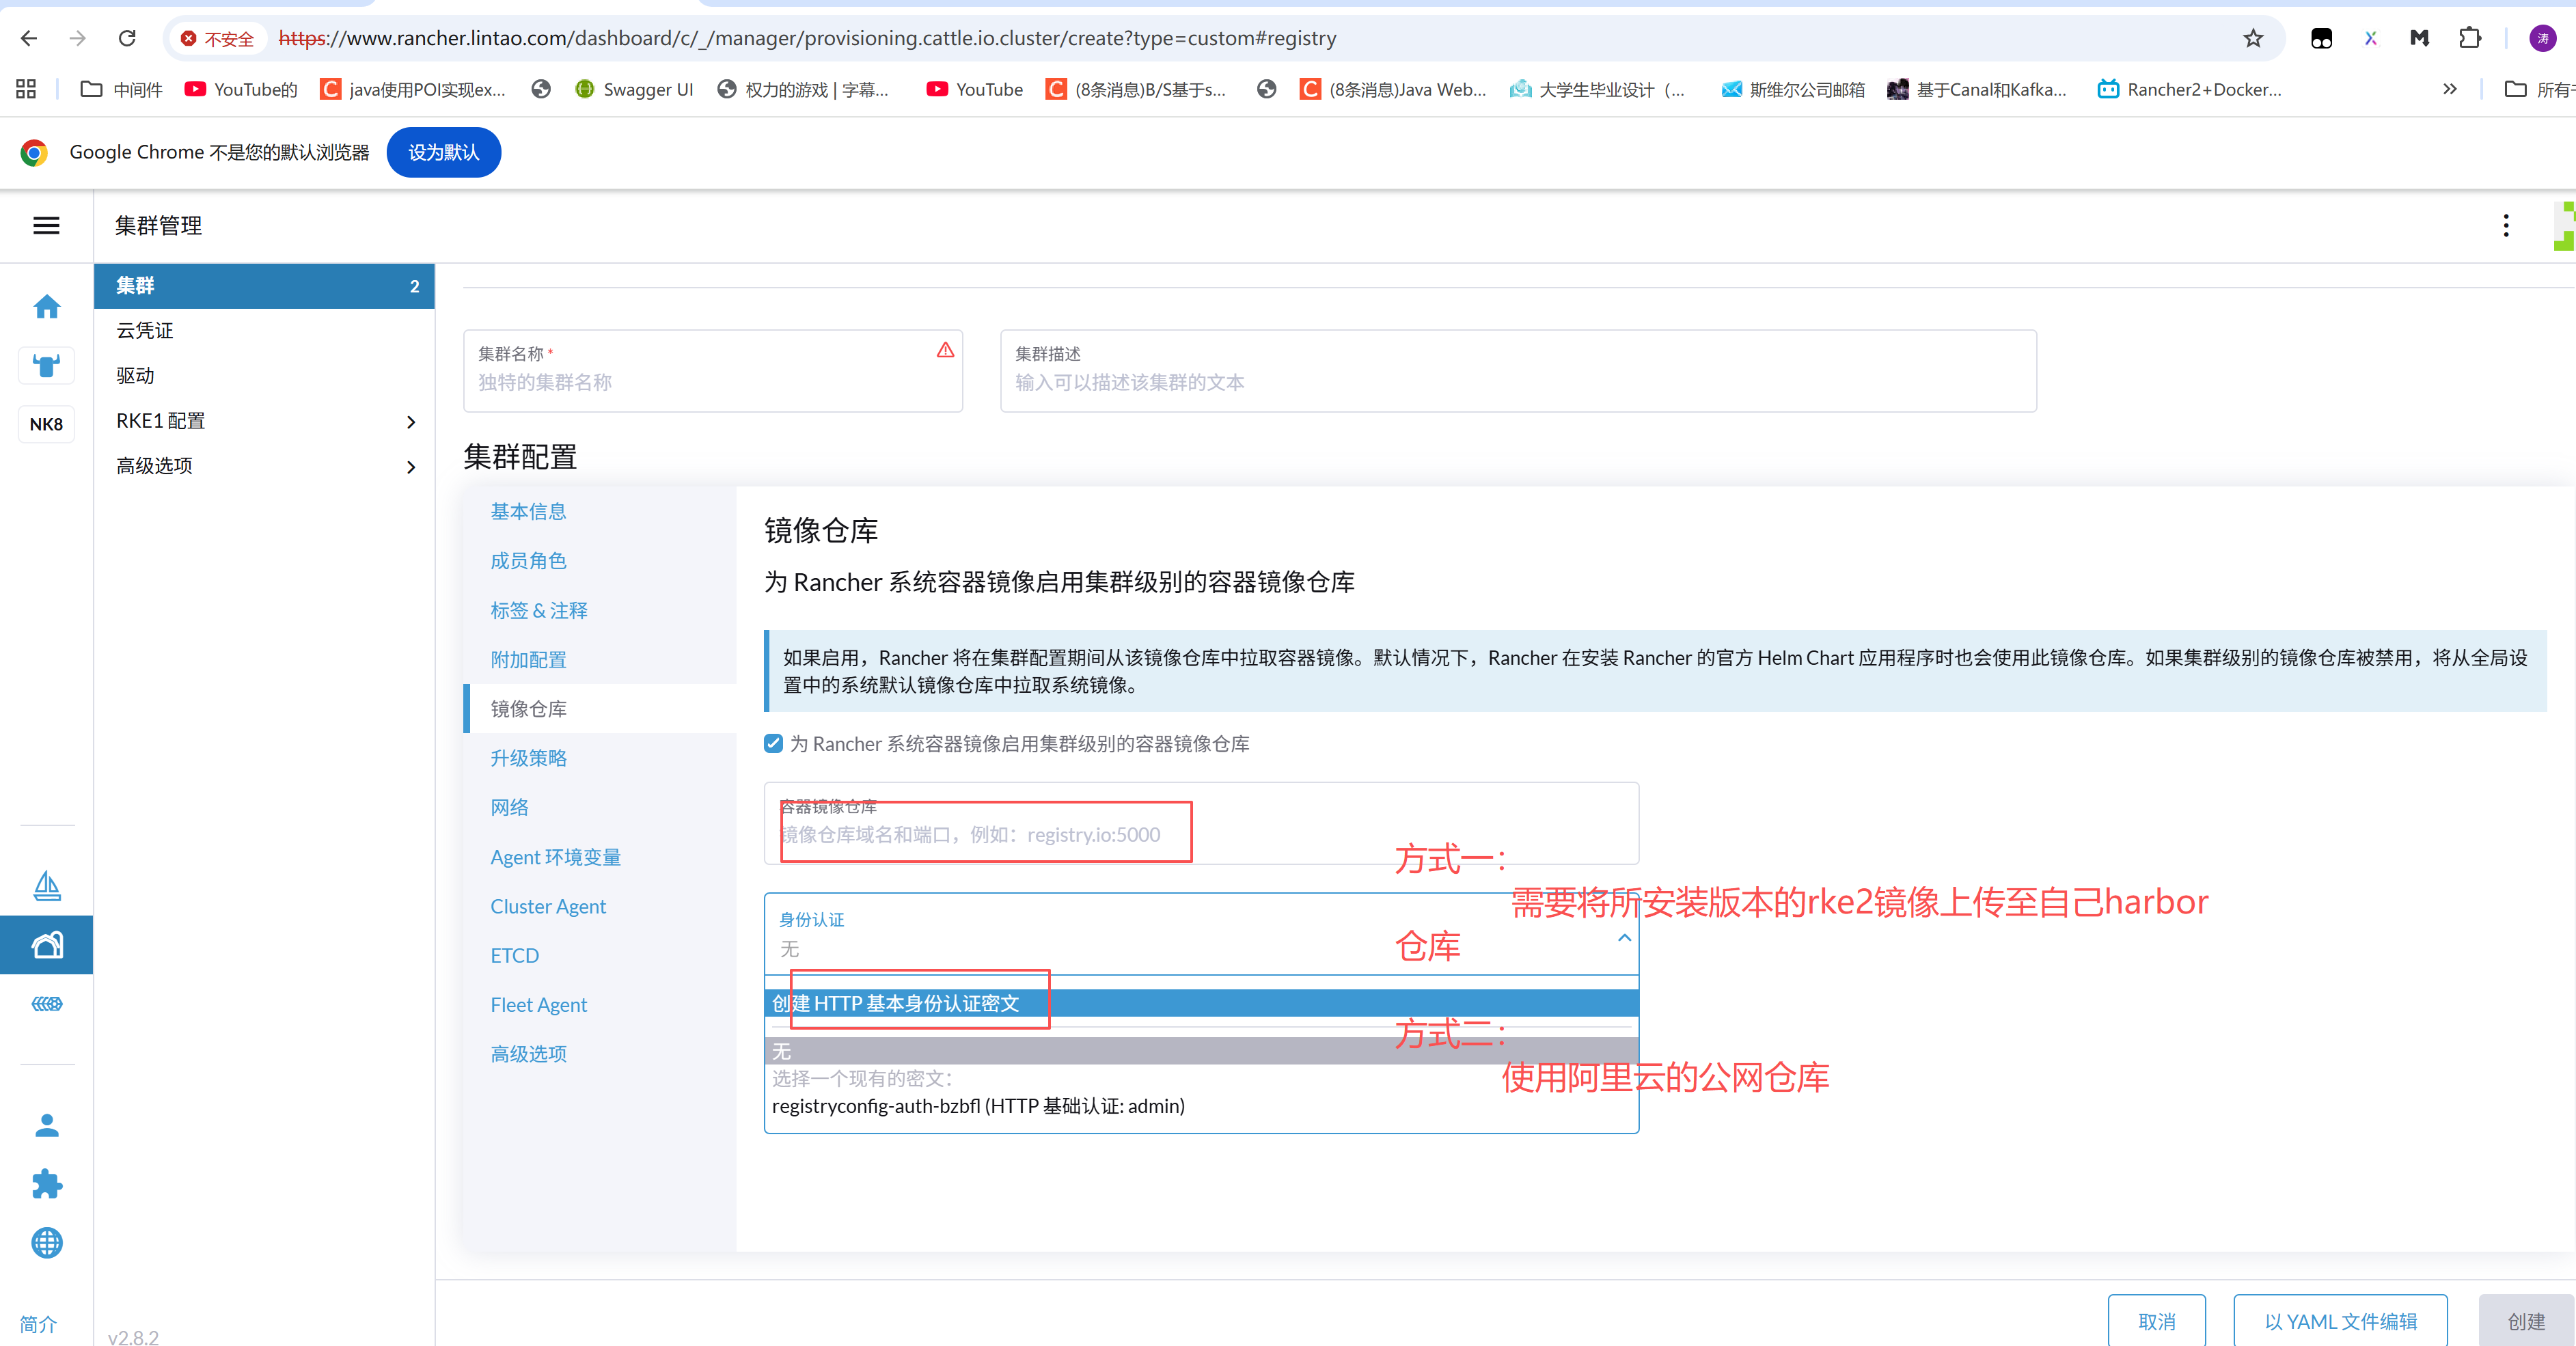Open the local cluster cow icon
2576x1346 pixels.
click(x=47, y=365)
